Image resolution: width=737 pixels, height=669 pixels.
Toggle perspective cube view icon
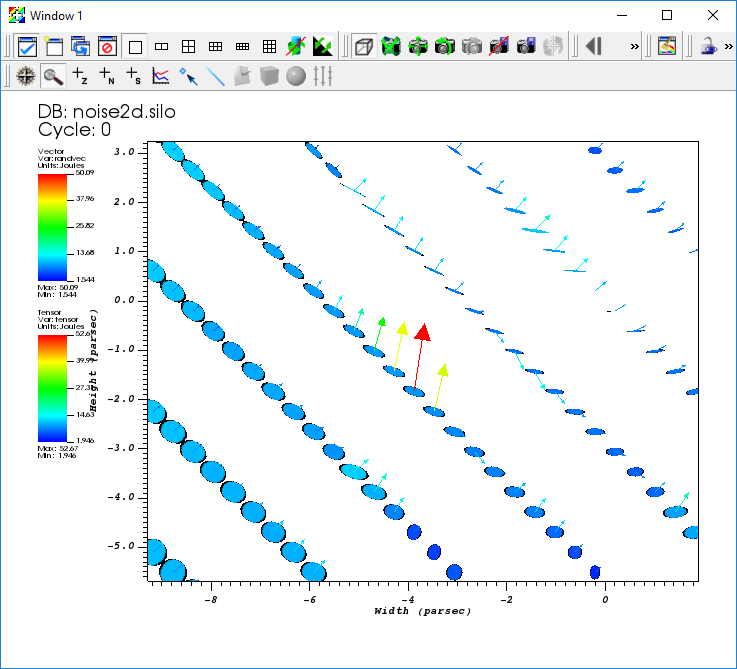(x=364, y=47)
